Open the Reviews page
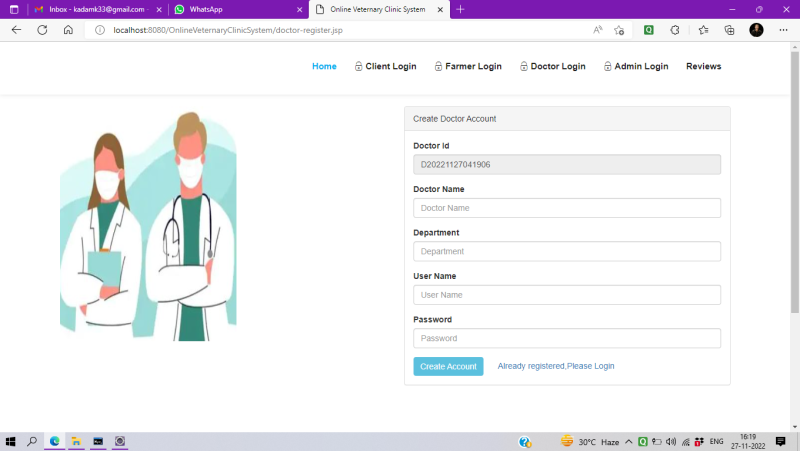Screen dimensions: 800x451 pyautogui.click(x=703, y=66)
